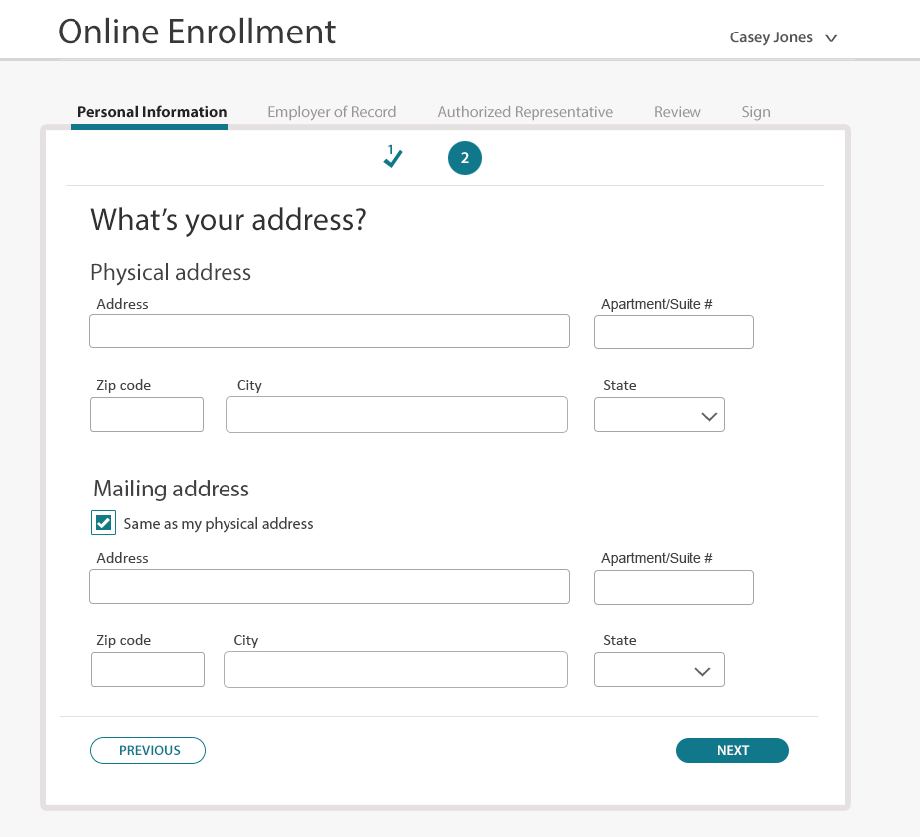This screenshot has width=920, height=837.
Task: Select the Personal Information tab
Action: coord(152,112)
